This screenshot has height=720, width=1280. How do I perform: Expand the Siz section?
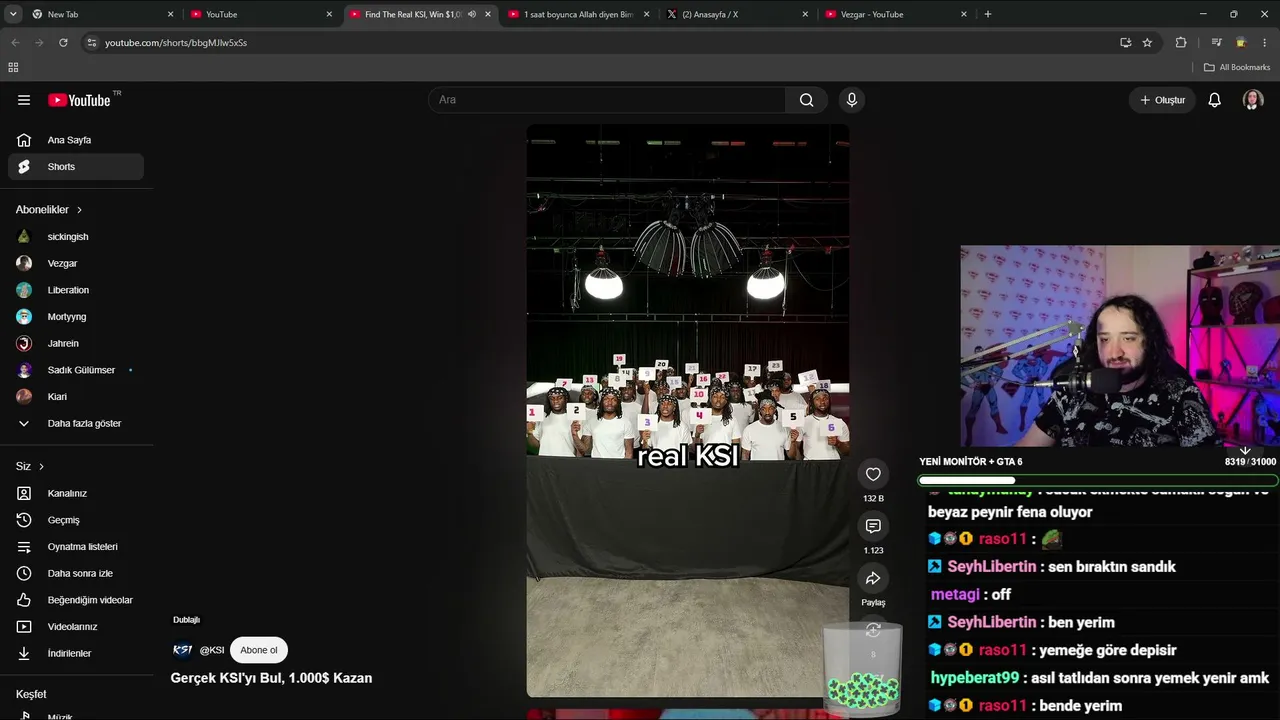(30, 466)
